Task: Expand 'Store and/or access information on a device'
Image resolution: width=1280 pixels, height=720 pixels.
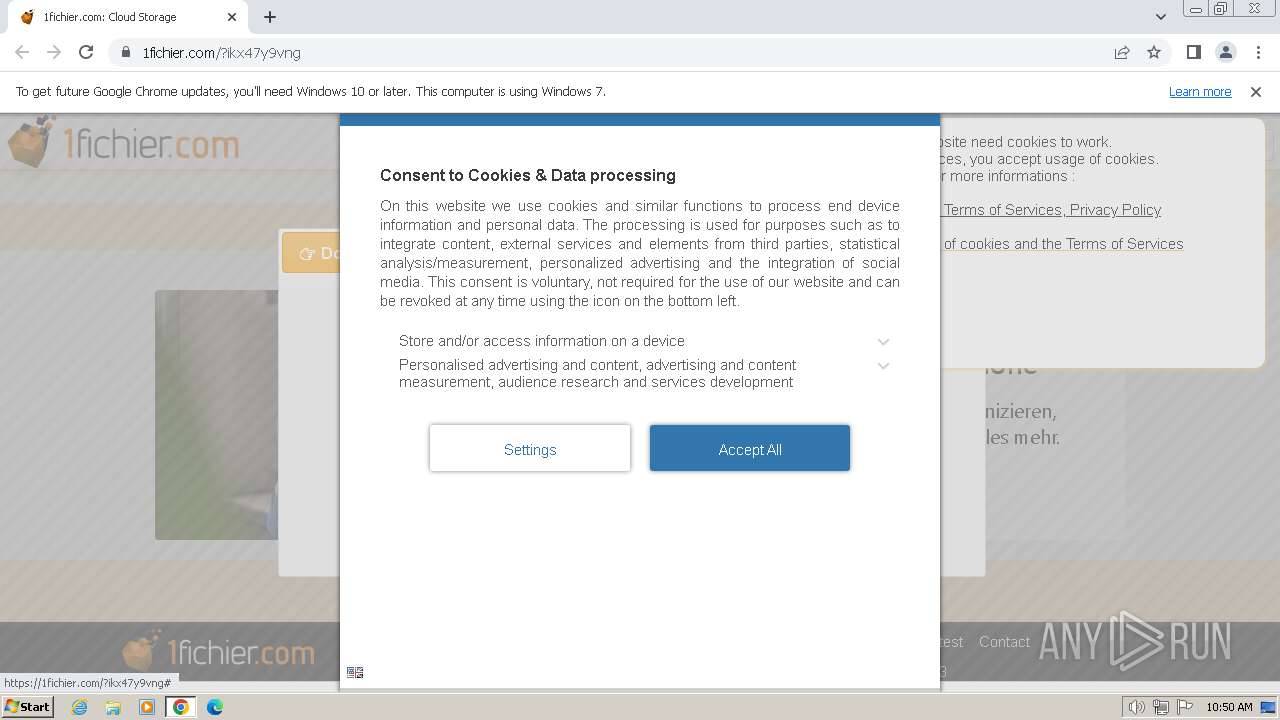Action: [644, 341]
